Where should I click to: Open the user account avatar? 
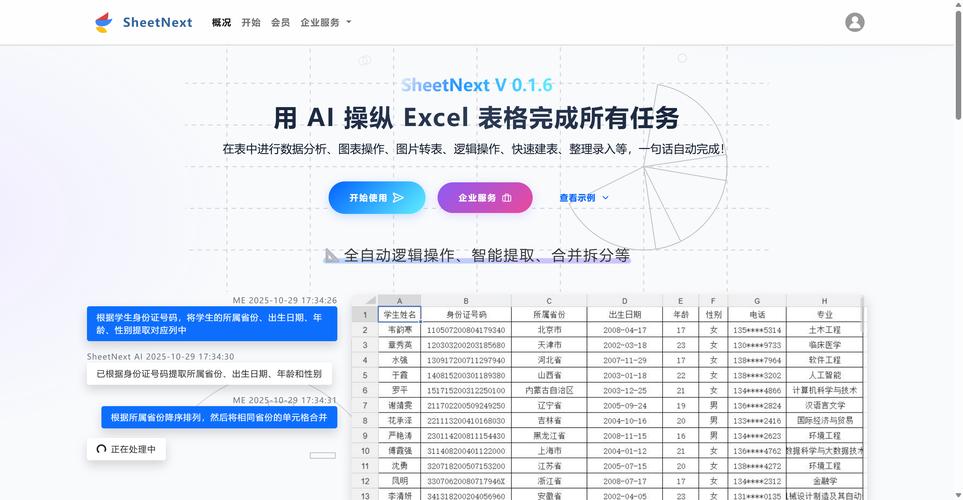click(854, 22)
